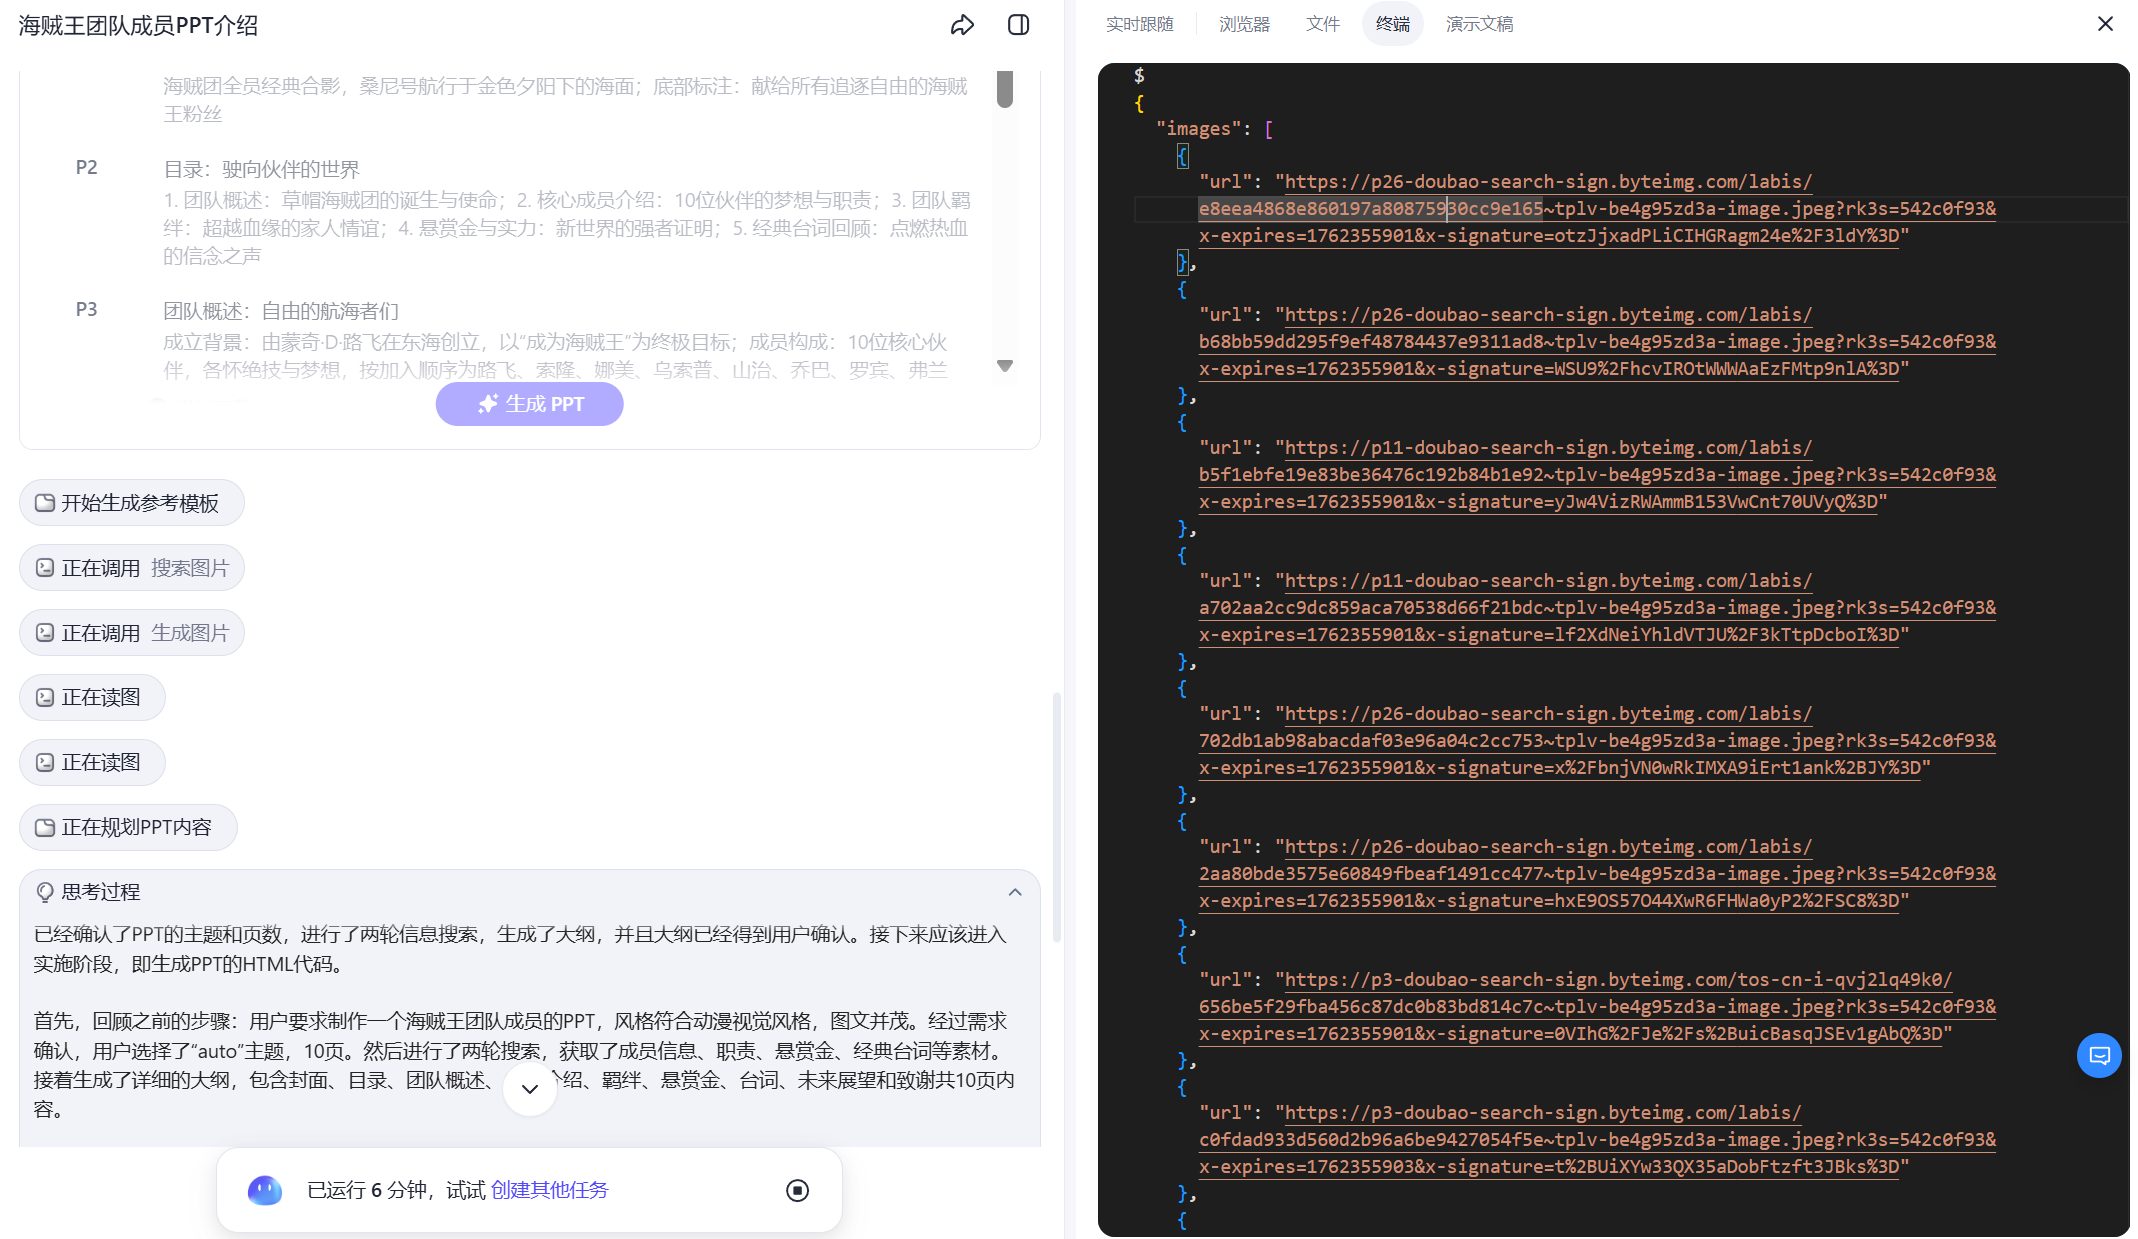Click the tool icon on 生成图片 step
This screenshot has width=2138, height=1239.
click(45, 633)
